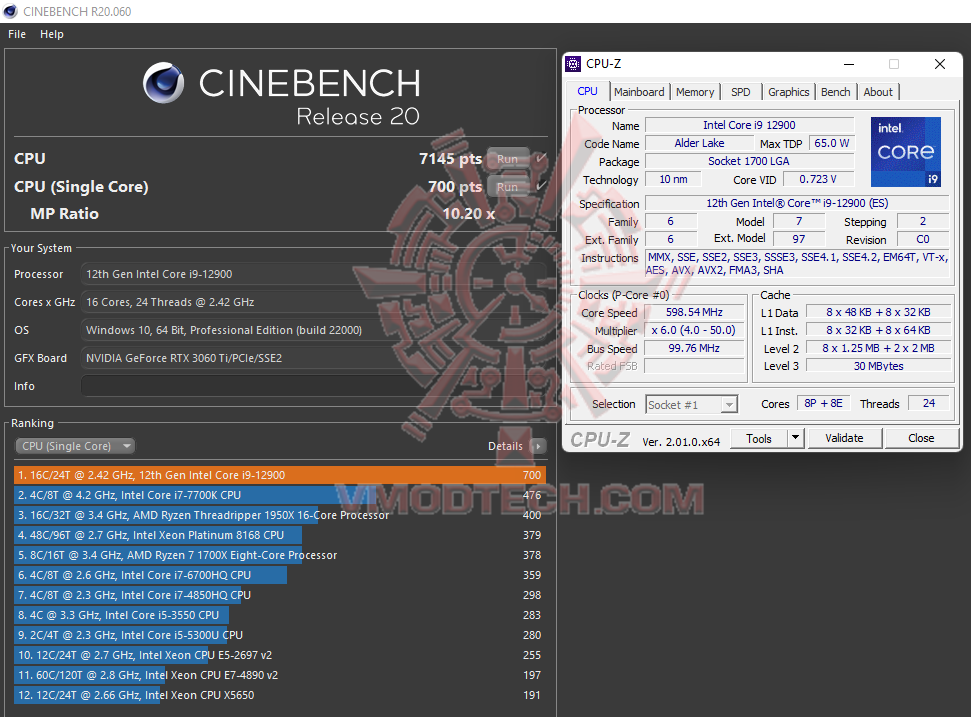The height and width of the screenshot is (717, 971).
Task: Click the Cores x GHz field
Action: (x=313, y=302)
